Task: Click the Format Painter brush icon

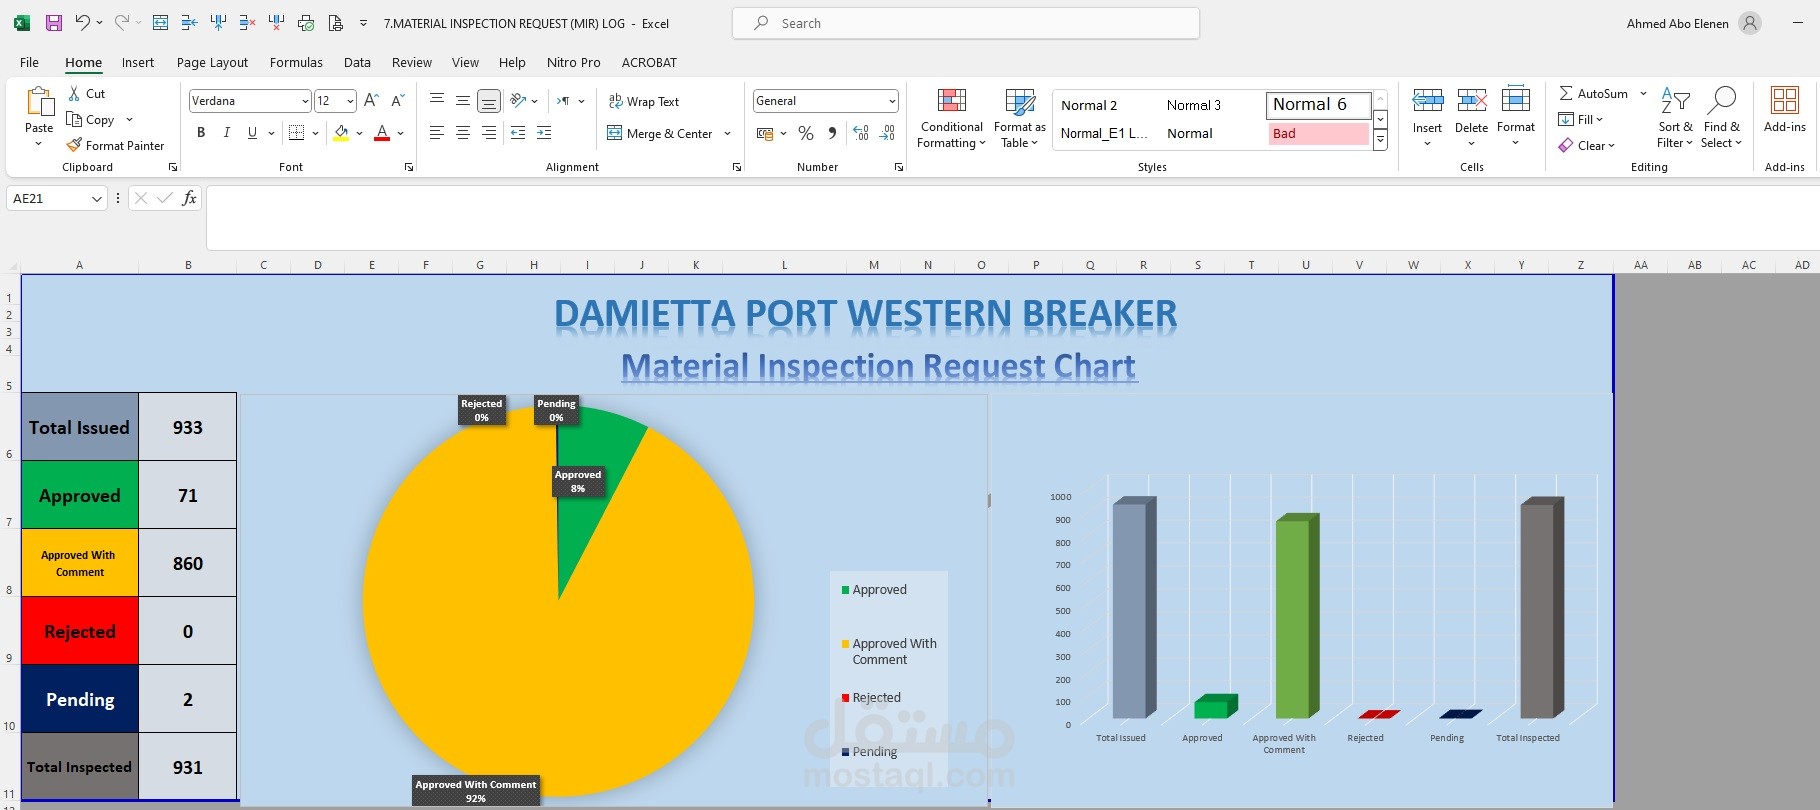Action: (74, 145)
